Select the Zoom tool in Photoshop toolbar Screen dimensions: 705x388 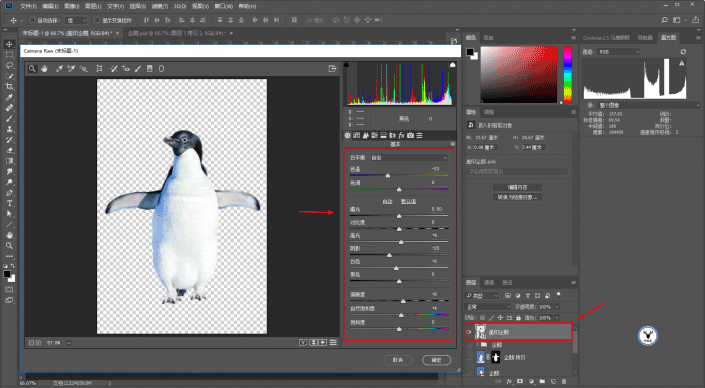[x=9, y=246]
